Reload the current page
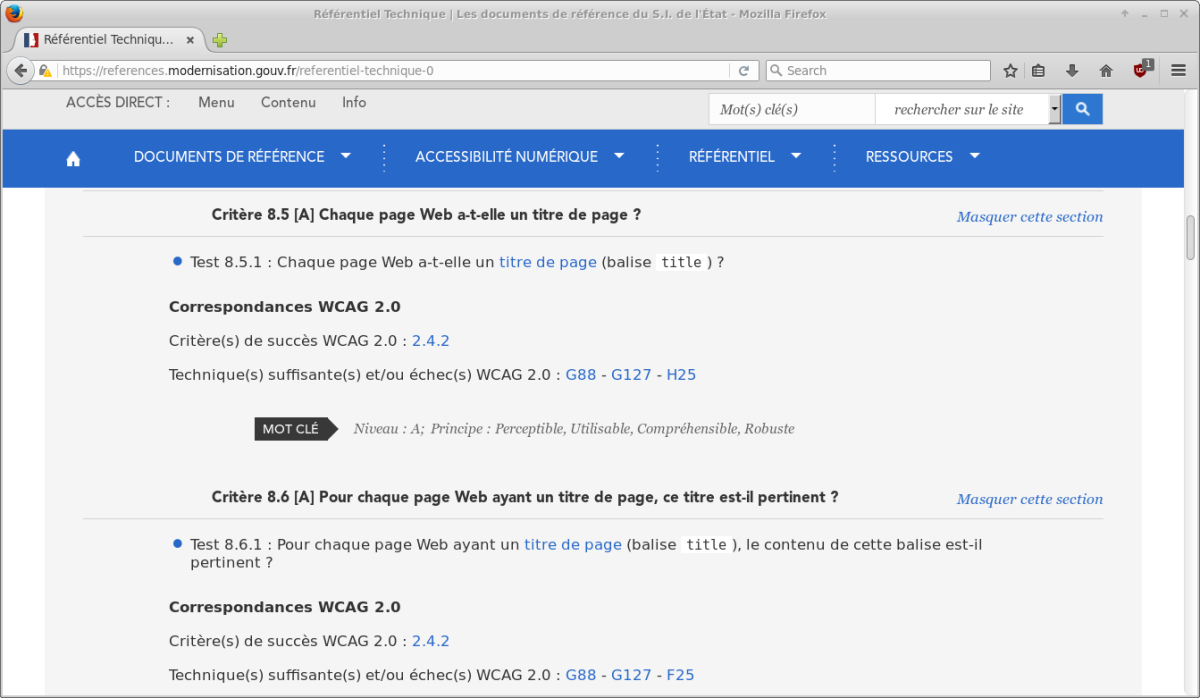Image resolution: width=1200 pixels, height=698 pixels. pyautogui.click(x=743, y=70)
